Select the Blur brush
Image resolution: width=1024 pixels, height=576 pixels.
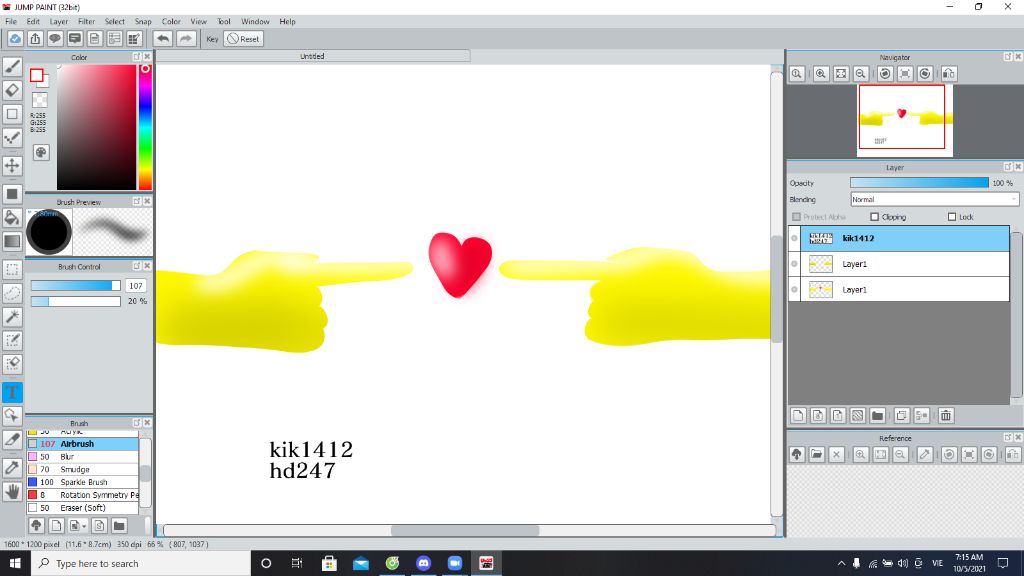(x=82, y=456)
